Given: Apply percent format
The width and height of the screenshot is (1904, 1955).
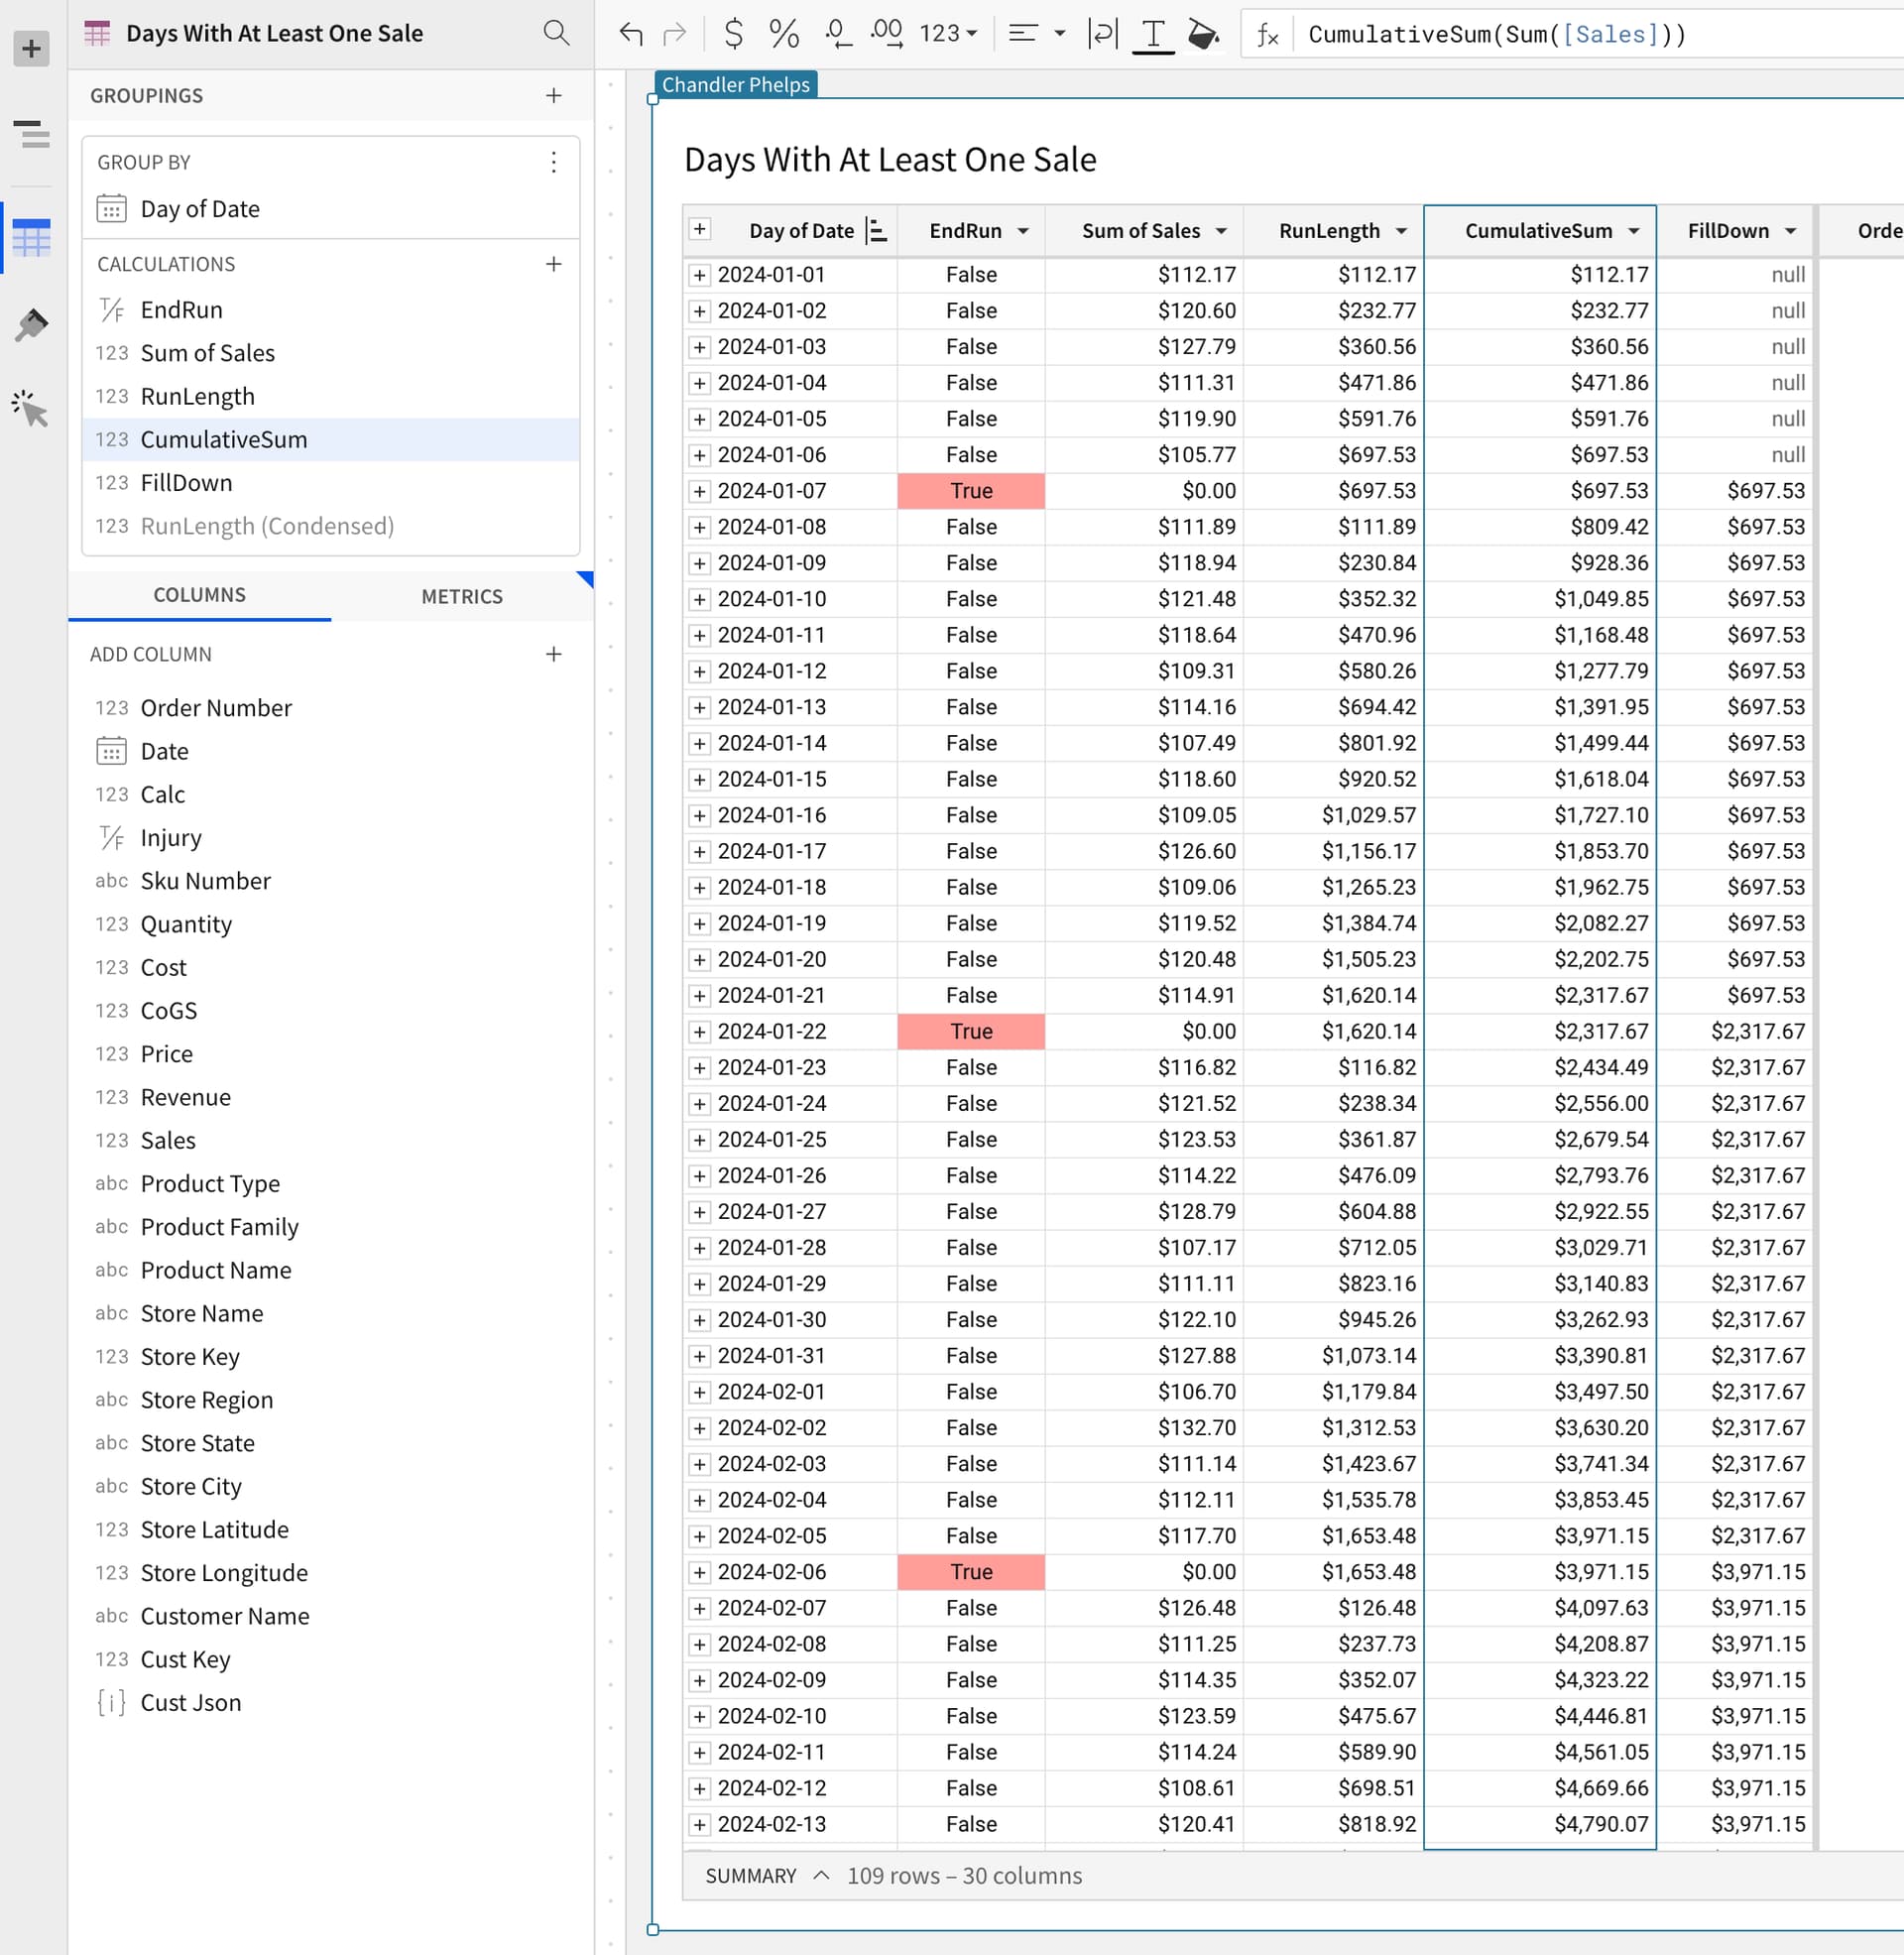Looking at the screenshot, I should (x=784, y=33).
